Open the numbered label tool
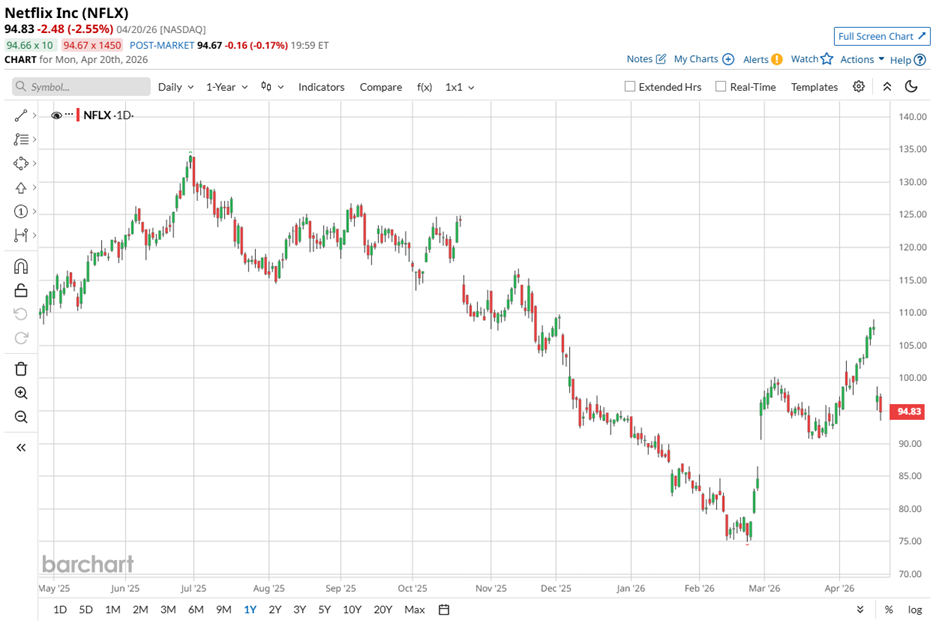 coord(21,211)
